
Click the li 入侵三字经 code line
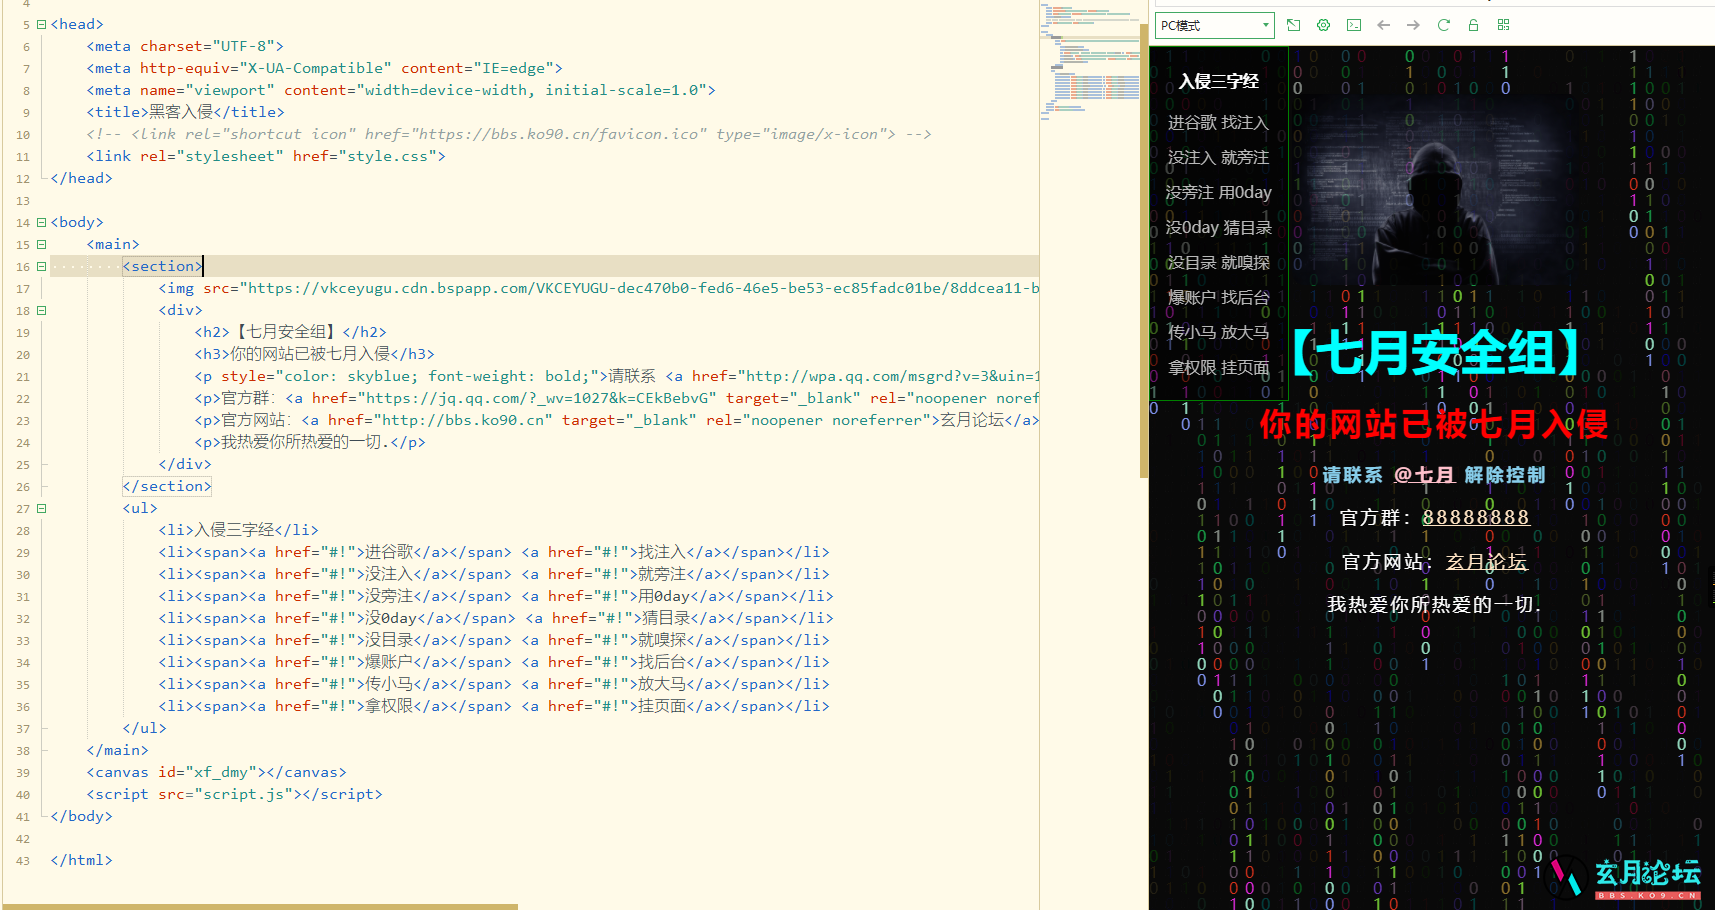[239, 530]
